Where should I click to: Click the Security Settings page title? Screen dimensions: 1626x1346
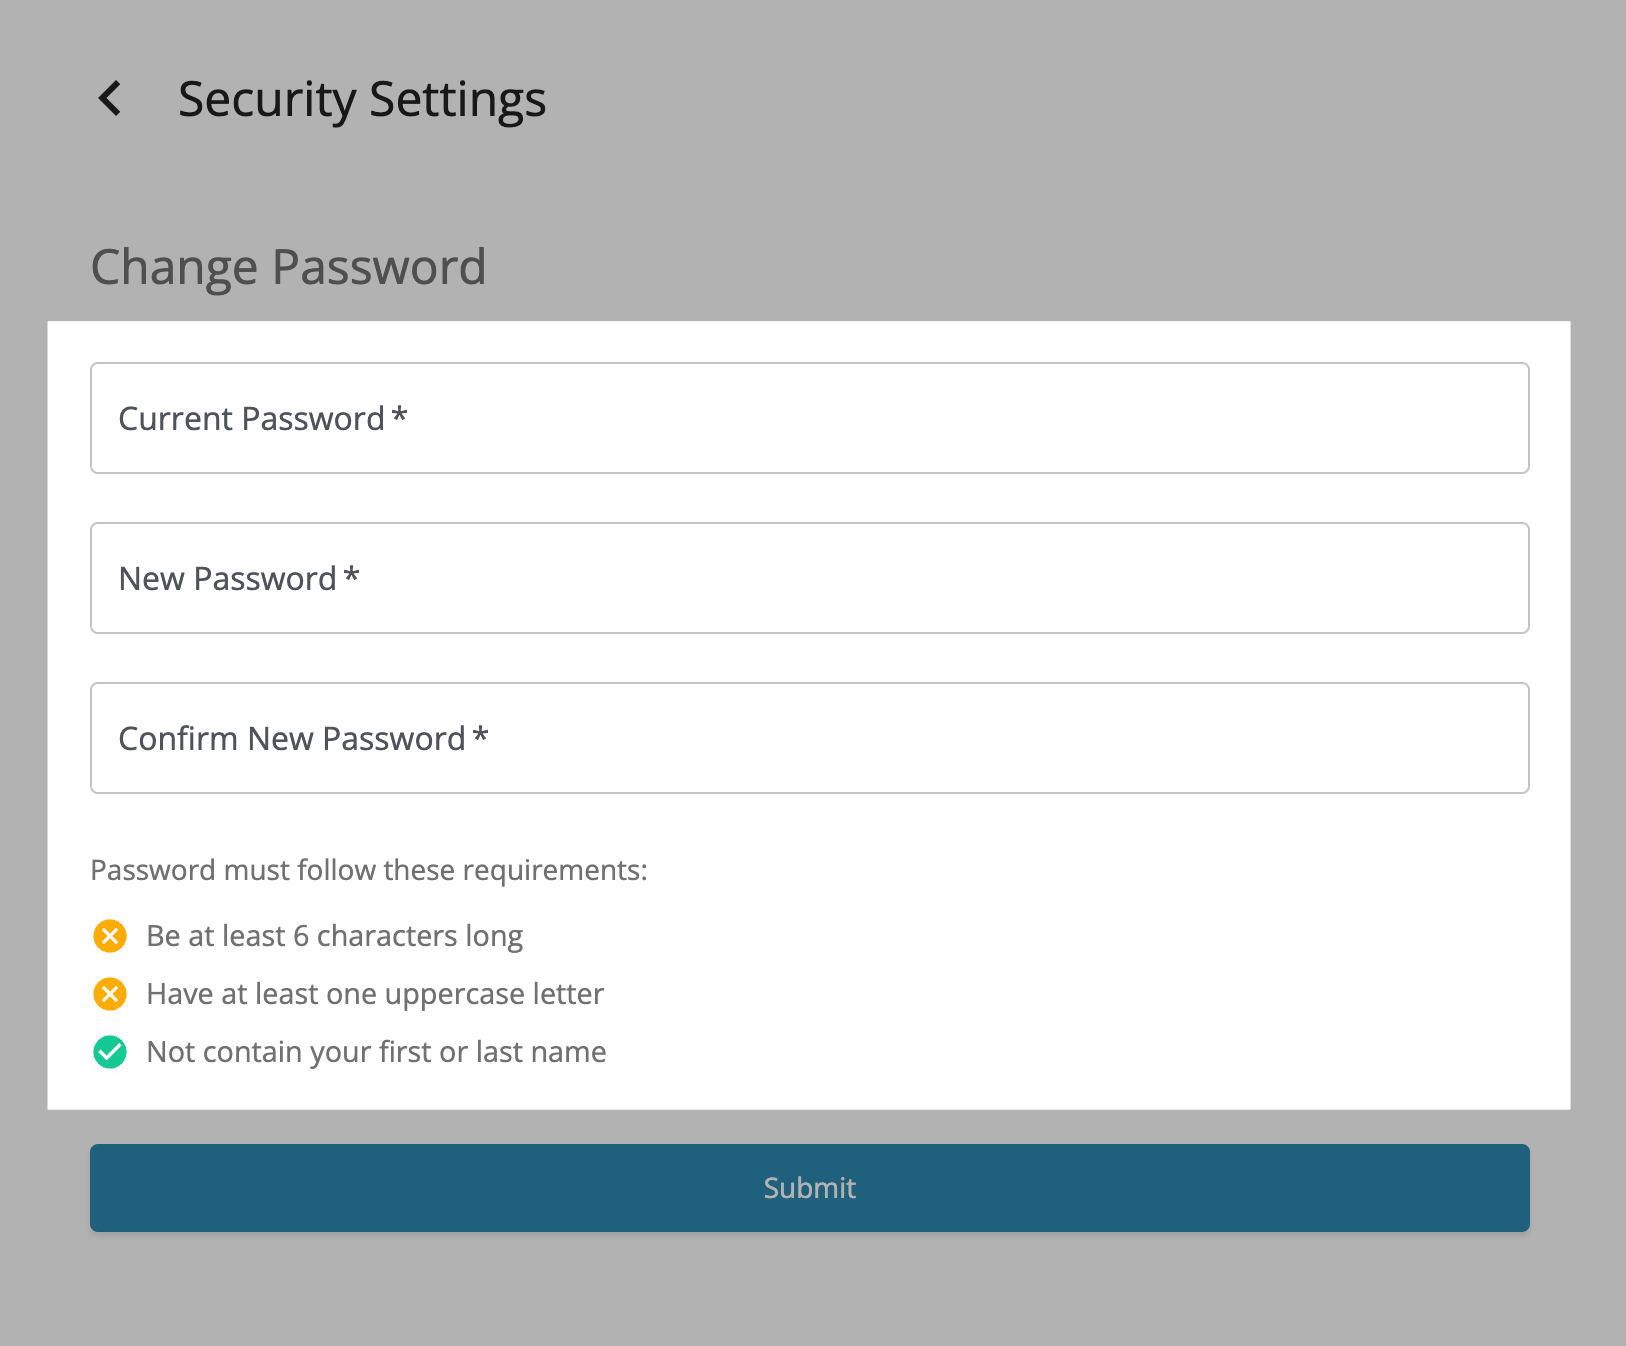[x=362, y=100]
